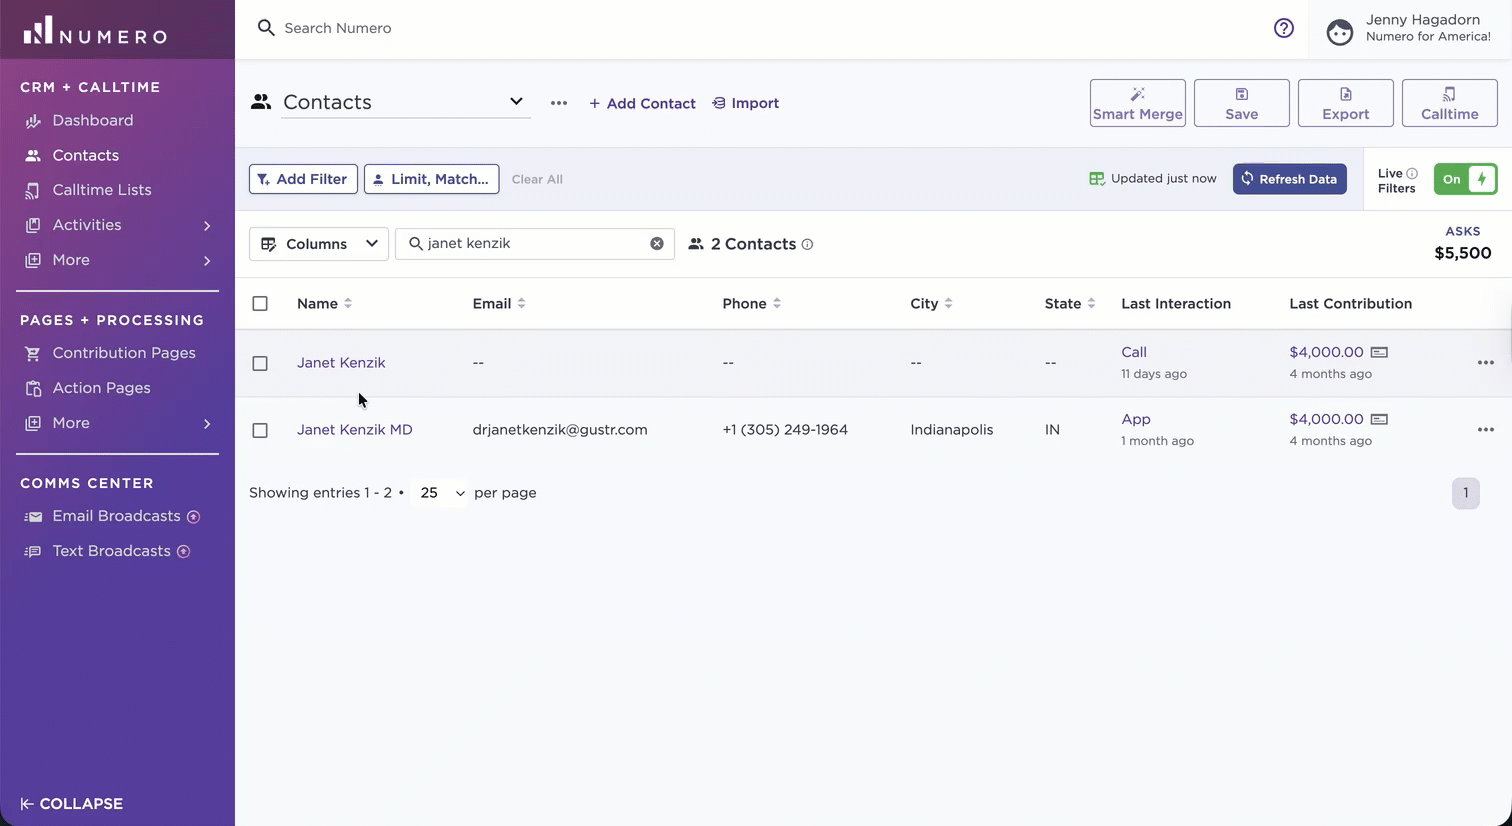This screenshot has height=826, width=1512.
Task: Open the help question mark icon
Action: click(1284, 28)
